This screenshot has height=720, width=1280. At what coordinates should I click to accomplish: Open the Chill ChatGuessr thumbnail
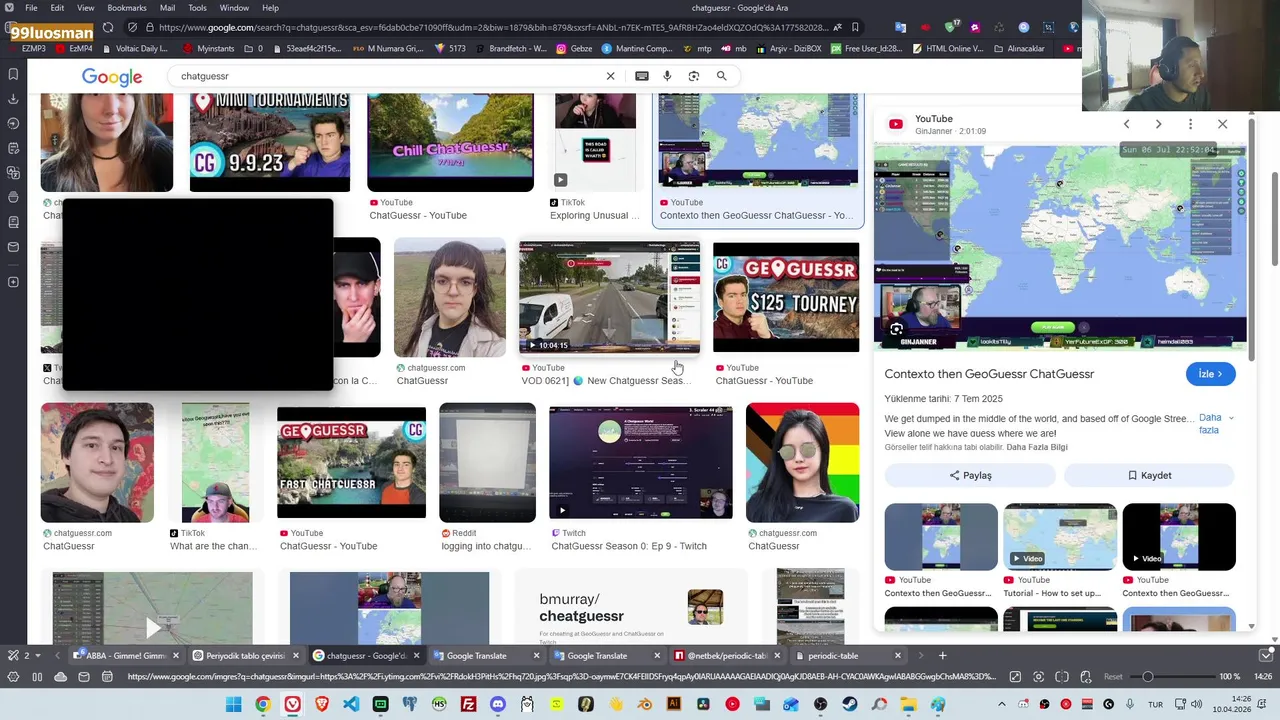450,142
